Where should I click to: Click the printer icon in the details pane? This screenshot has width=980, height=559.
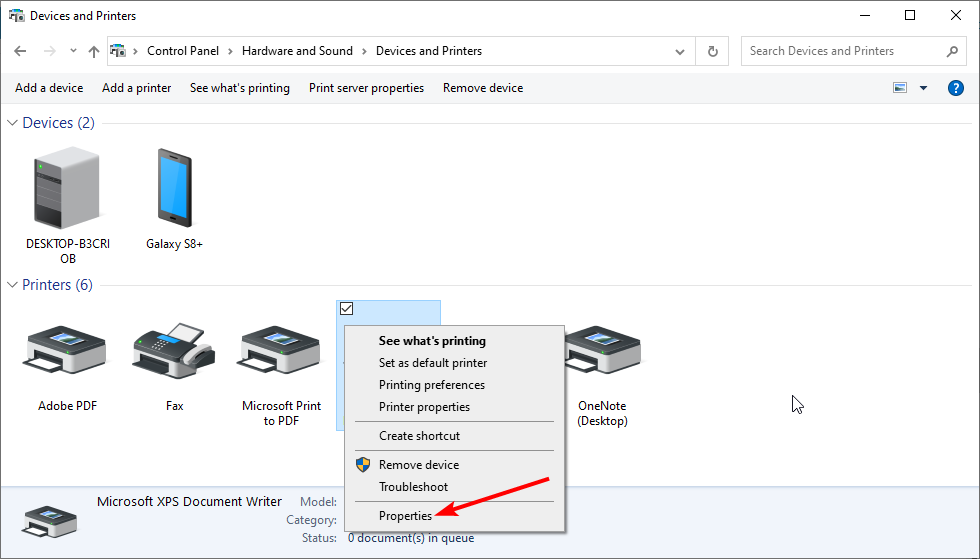49,521
